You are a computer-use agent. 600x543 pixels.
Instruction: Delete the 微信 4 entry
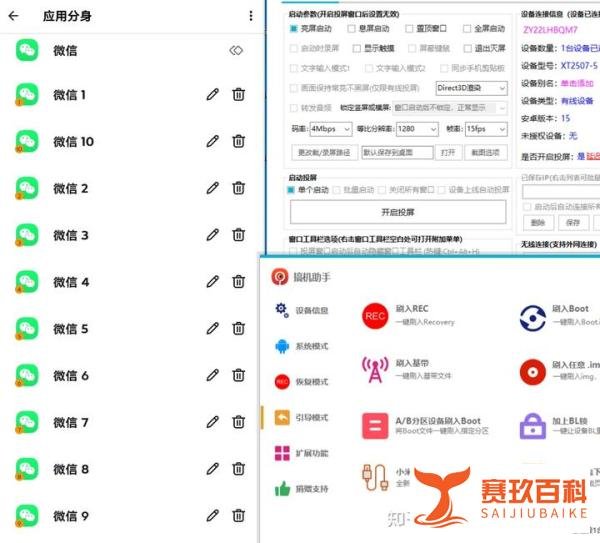click(x=238, y=282)
